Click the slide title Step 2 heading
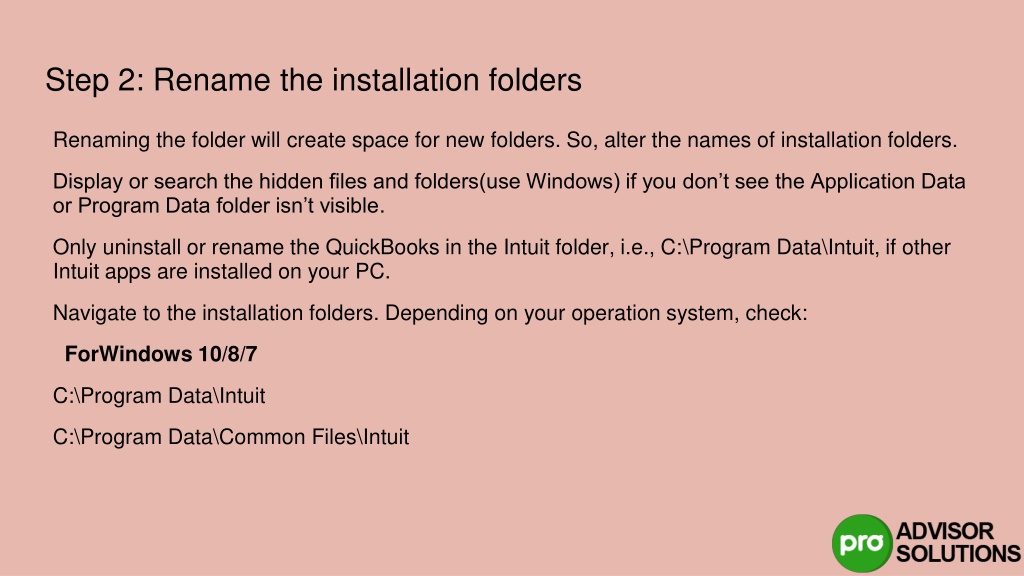Screen dimensions: 1024x576 [313, 81]
